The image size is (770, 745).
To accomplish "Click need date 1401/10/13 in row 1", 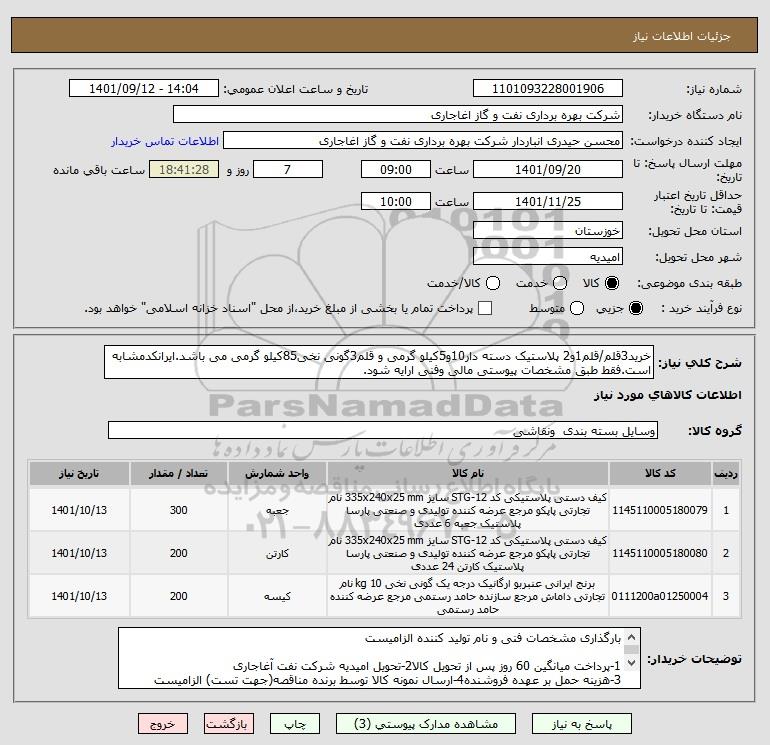I will [79, 510].
